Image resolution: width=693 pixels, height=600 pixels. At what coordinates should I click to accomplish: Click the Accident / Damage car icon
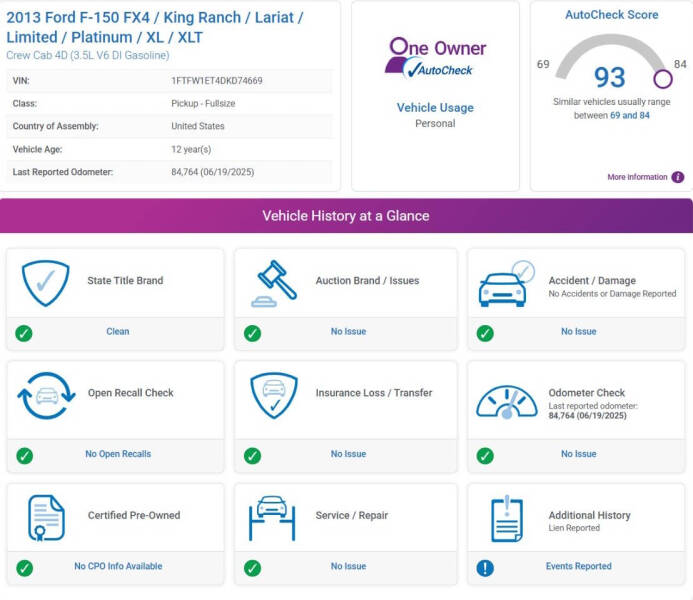tap(507, 283)
